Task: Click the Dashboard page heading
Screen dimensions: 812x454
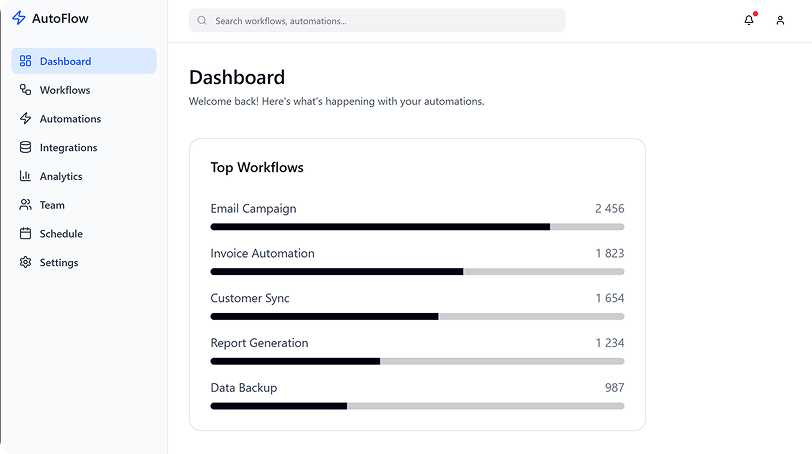Action: pyautogui.click(x=237, y=77)
